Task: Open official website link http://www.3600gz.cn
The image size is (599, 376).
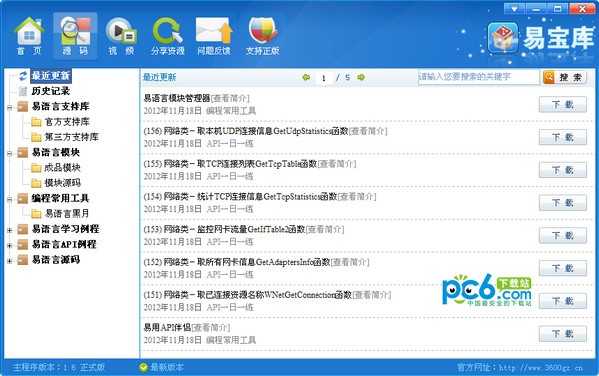Action: [x=541, y=368]
